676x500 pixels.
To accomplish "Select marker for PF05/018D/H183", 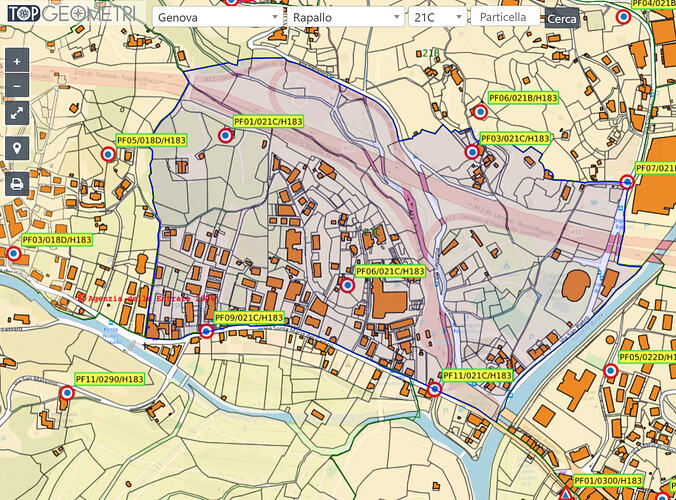I will point(108,155).
